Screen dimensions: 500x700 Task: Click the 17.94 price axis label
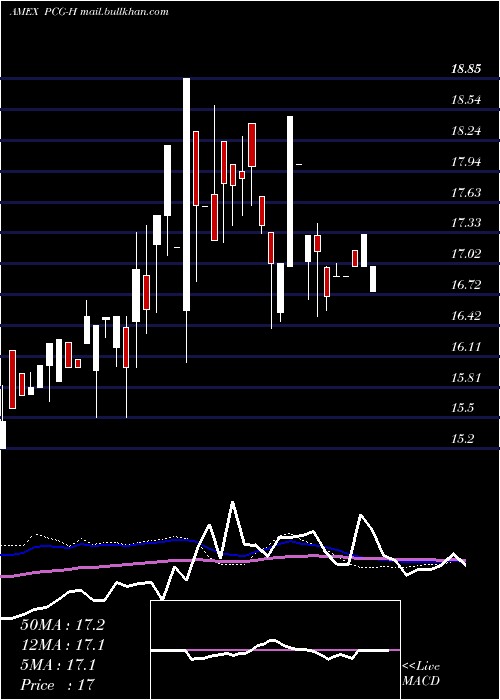(x=467, y=162)
